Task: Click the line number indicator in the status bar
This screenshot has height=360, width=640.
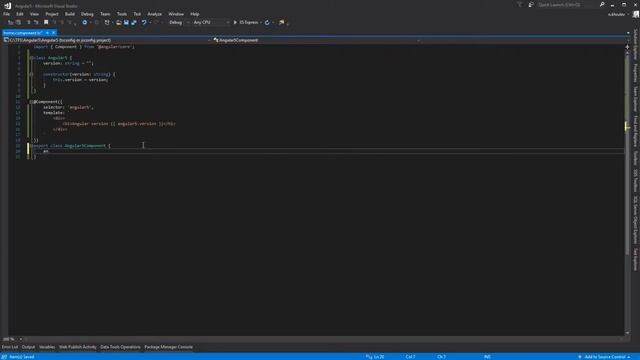Action: tap(379, 357)
